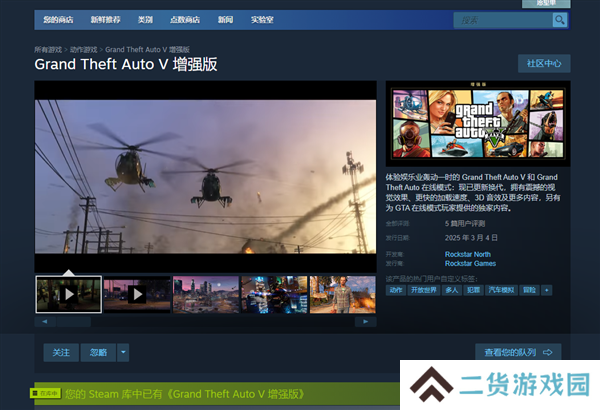Click the 所有游戏 breadcrumb

(48, 50)
